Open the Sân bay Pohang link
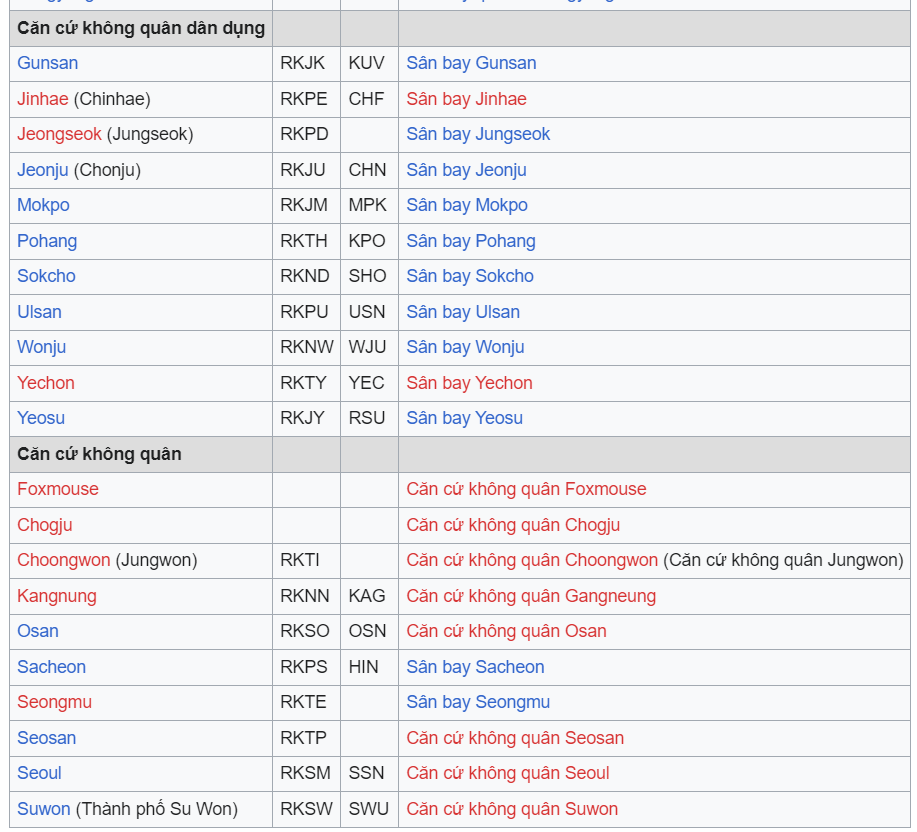 point(471,241)
